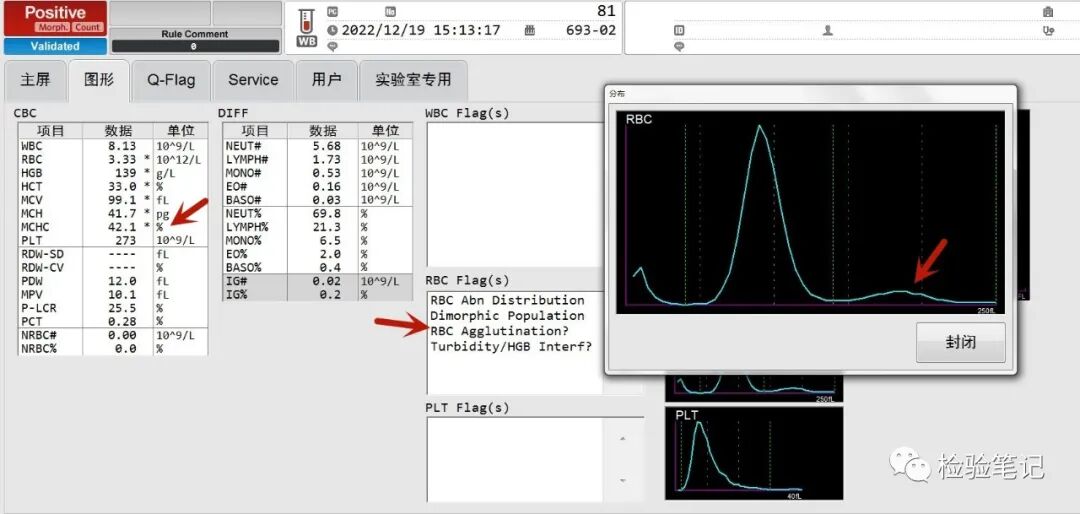This screenshot has height=514, width=1080.
Task: Click the Rule Comment box
Action: click(x=195, y=41)
